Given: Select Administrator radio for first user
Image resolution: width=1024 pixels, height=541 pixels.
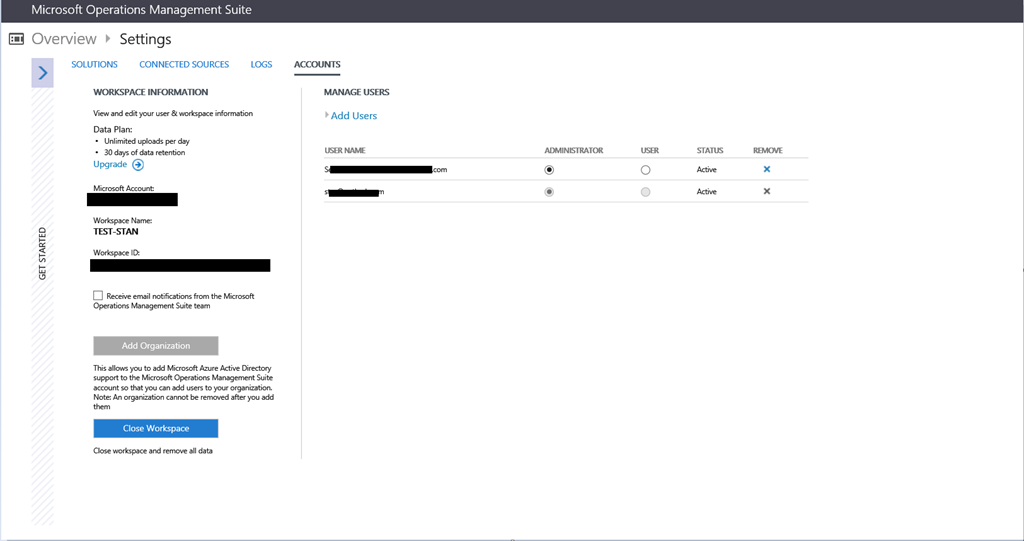Looking at the screenshot, I should tap(549, 170).
